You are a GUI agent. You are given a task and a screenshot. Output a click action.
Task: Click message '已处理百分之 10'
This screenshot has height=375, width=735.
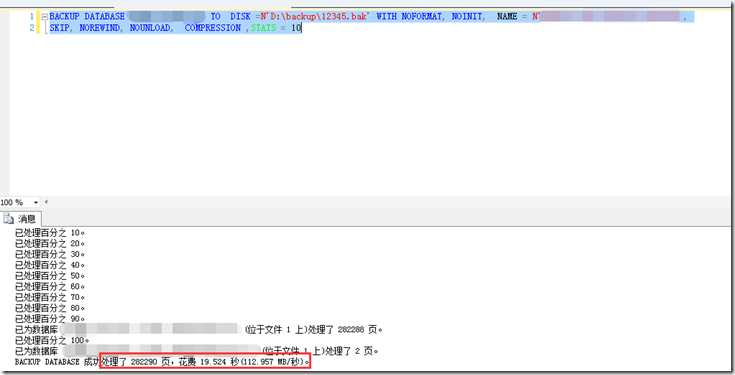point(50,233)
